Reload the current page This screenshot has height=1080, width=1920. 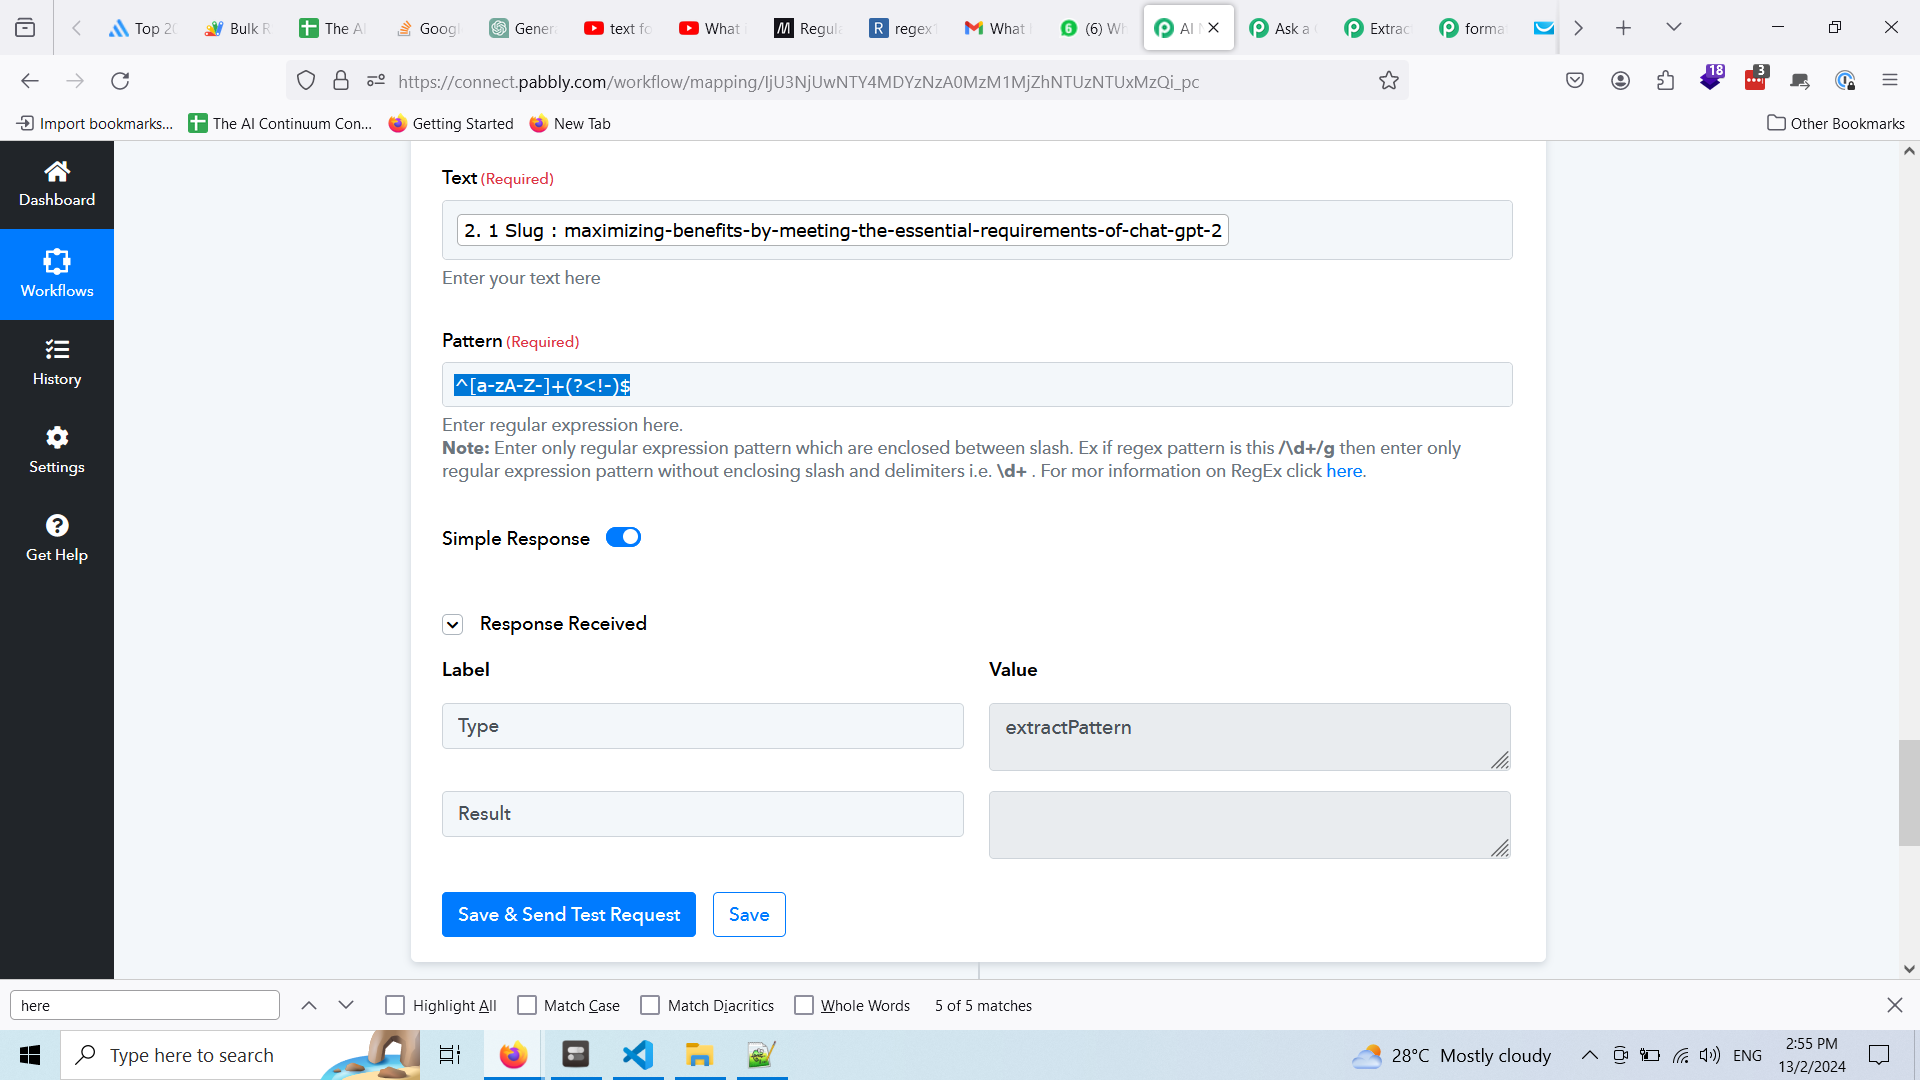click(x=120, y=81)
